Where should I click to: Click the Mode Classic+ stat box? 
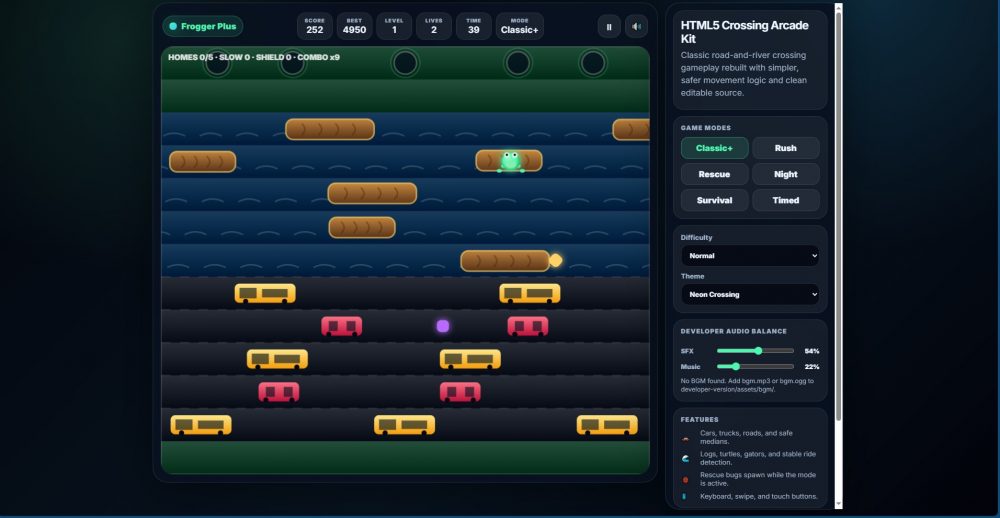click(x=520, y=26)
